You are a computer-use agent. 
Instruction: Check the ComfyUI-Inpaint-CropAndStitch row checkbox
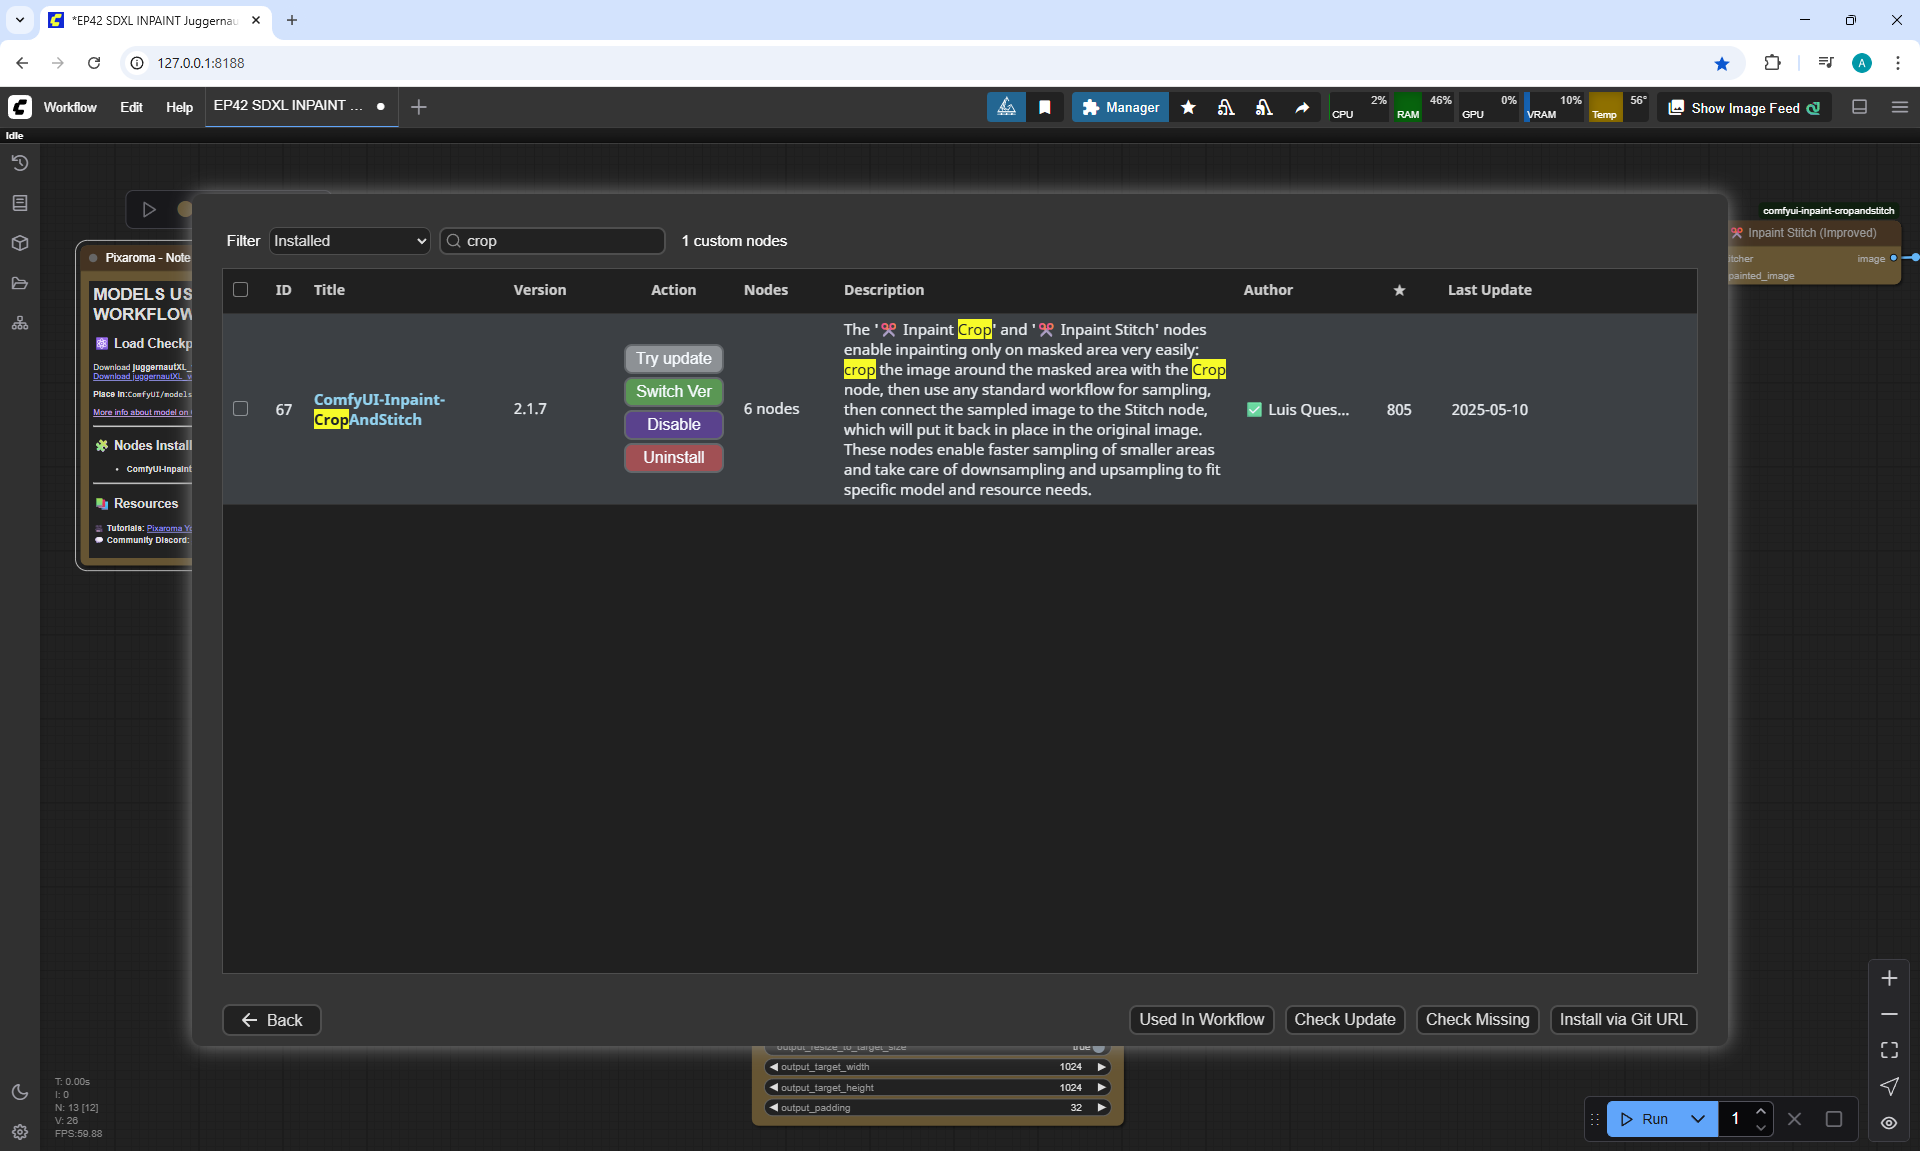(240, 409)
